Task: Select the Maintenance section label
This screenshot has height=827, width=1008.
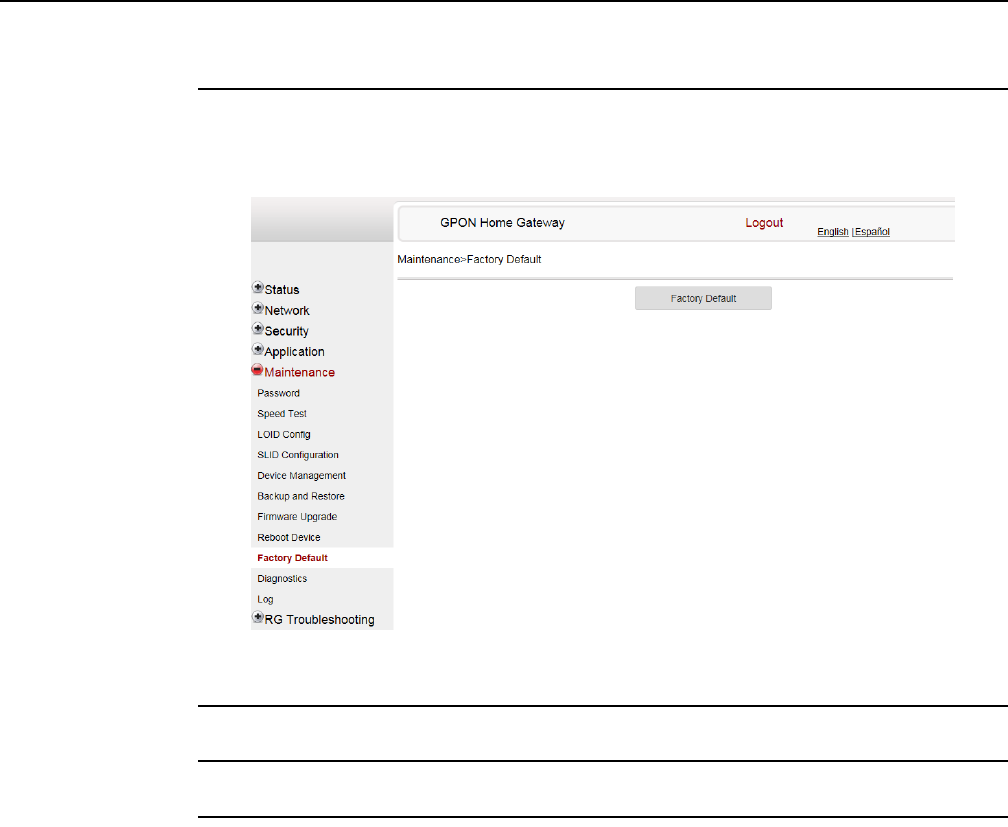Action: (300, 372)
